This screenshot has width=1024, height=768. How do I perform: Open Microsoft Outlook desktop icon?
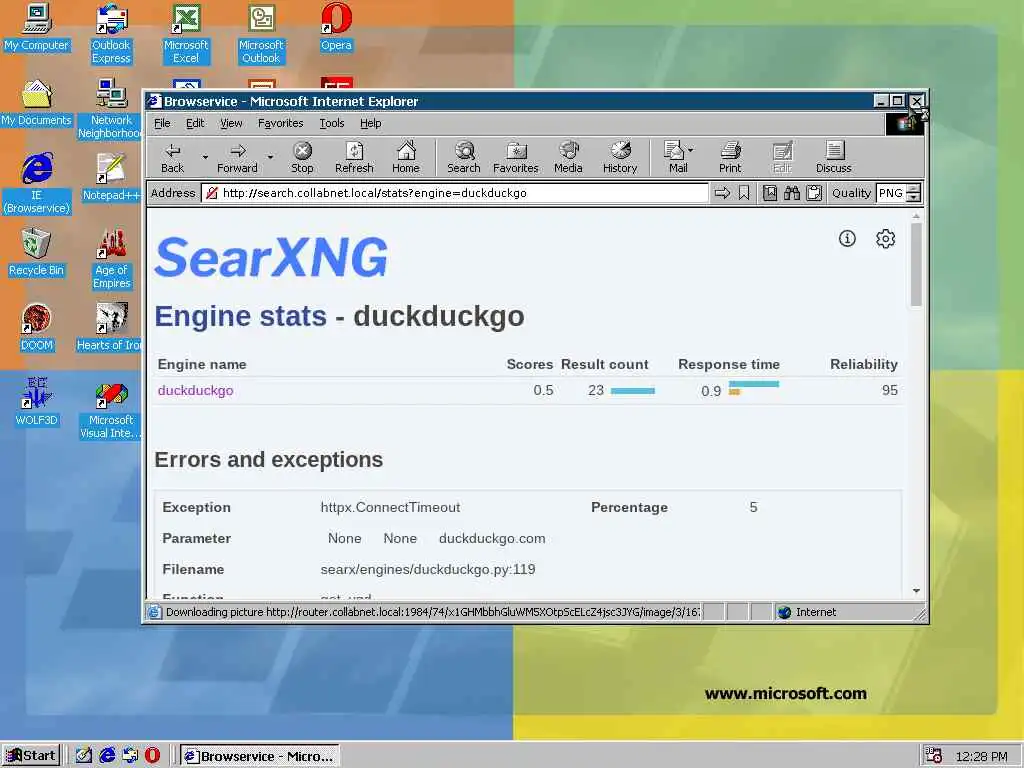point(261,34)
